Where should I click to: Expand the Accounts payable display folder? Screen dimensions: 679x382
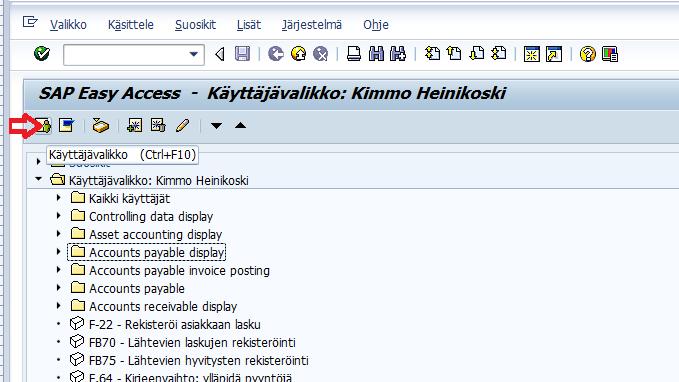click(58, 252)
